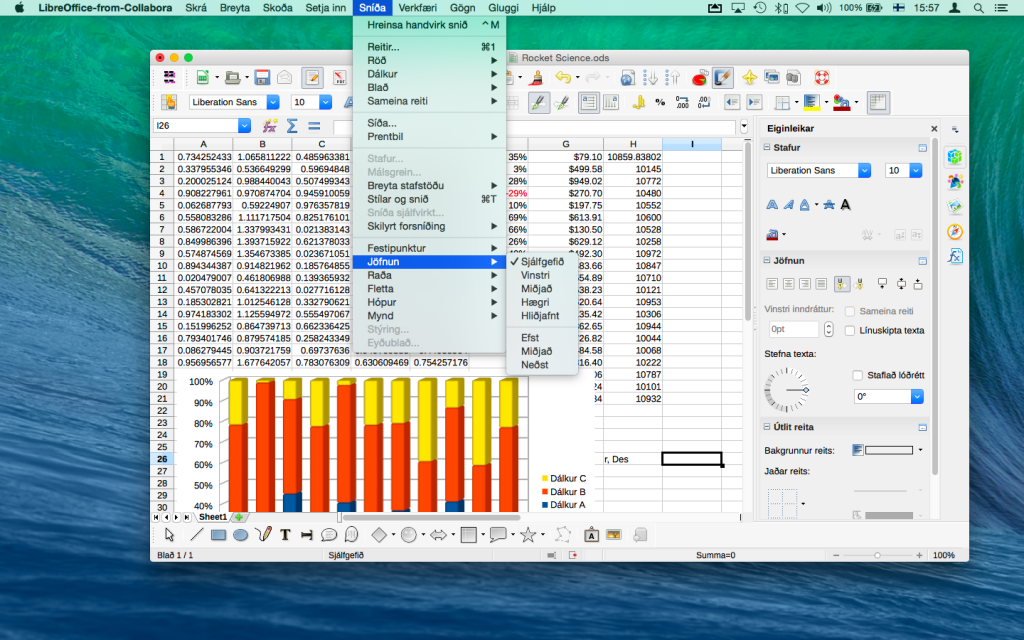Image resolution: width=1024 pixels, height=640 pixels.
Task: Click the decrease indent icon
Action: point(731,103)
